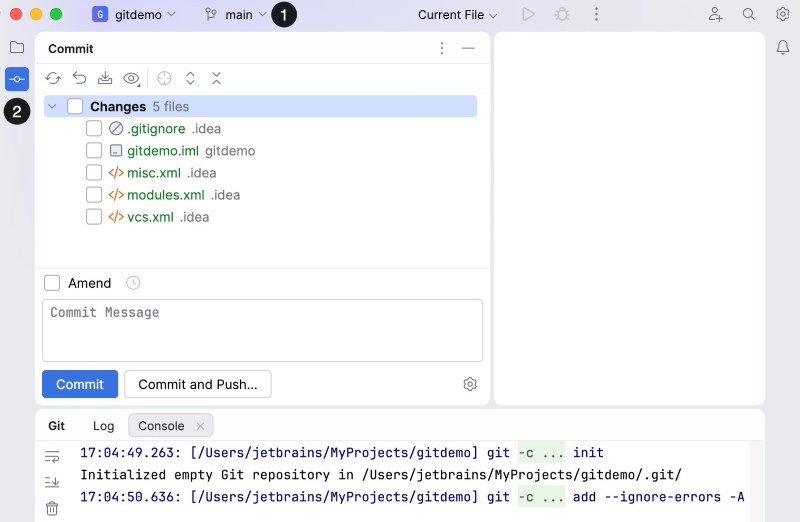The image size is (800, 522).
Task: Click the Shelve changes icon
Action: point(105,78)
